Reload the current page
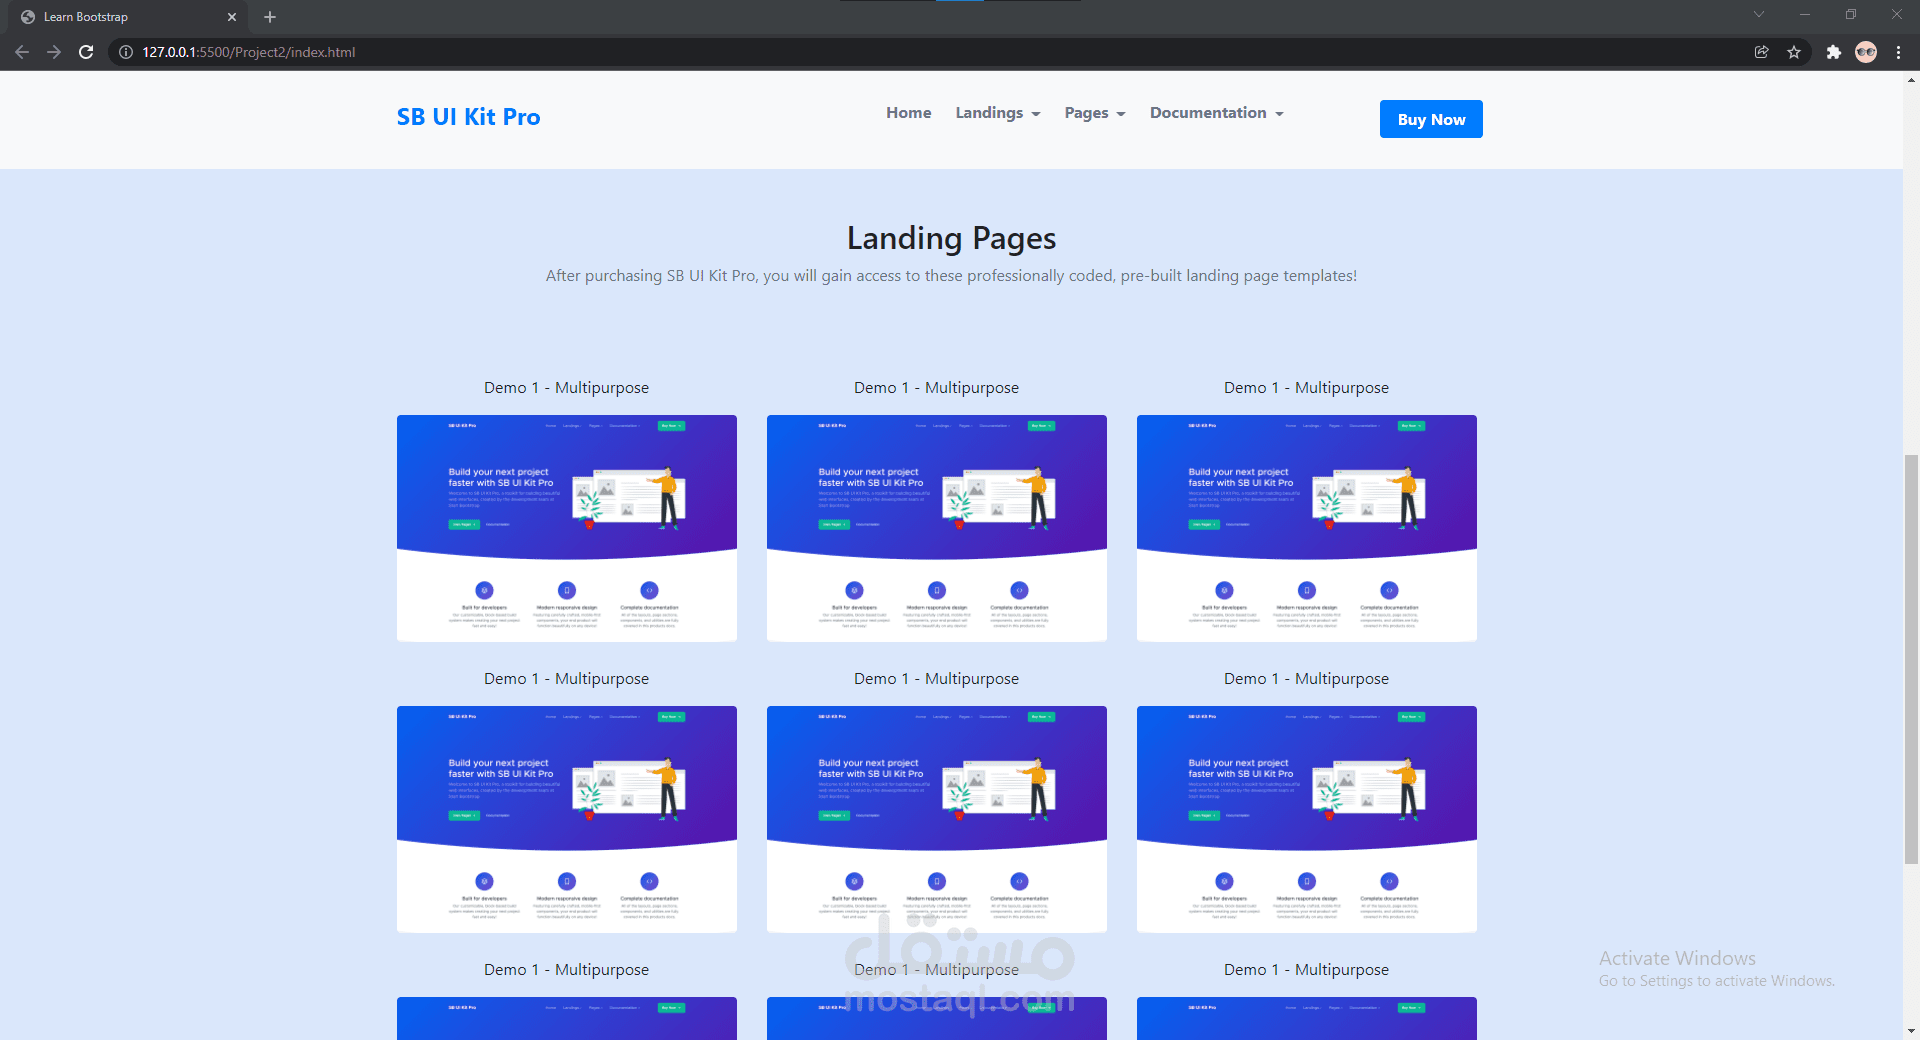This screenshot has height=1040, width=1920. [x=86, y=52]
